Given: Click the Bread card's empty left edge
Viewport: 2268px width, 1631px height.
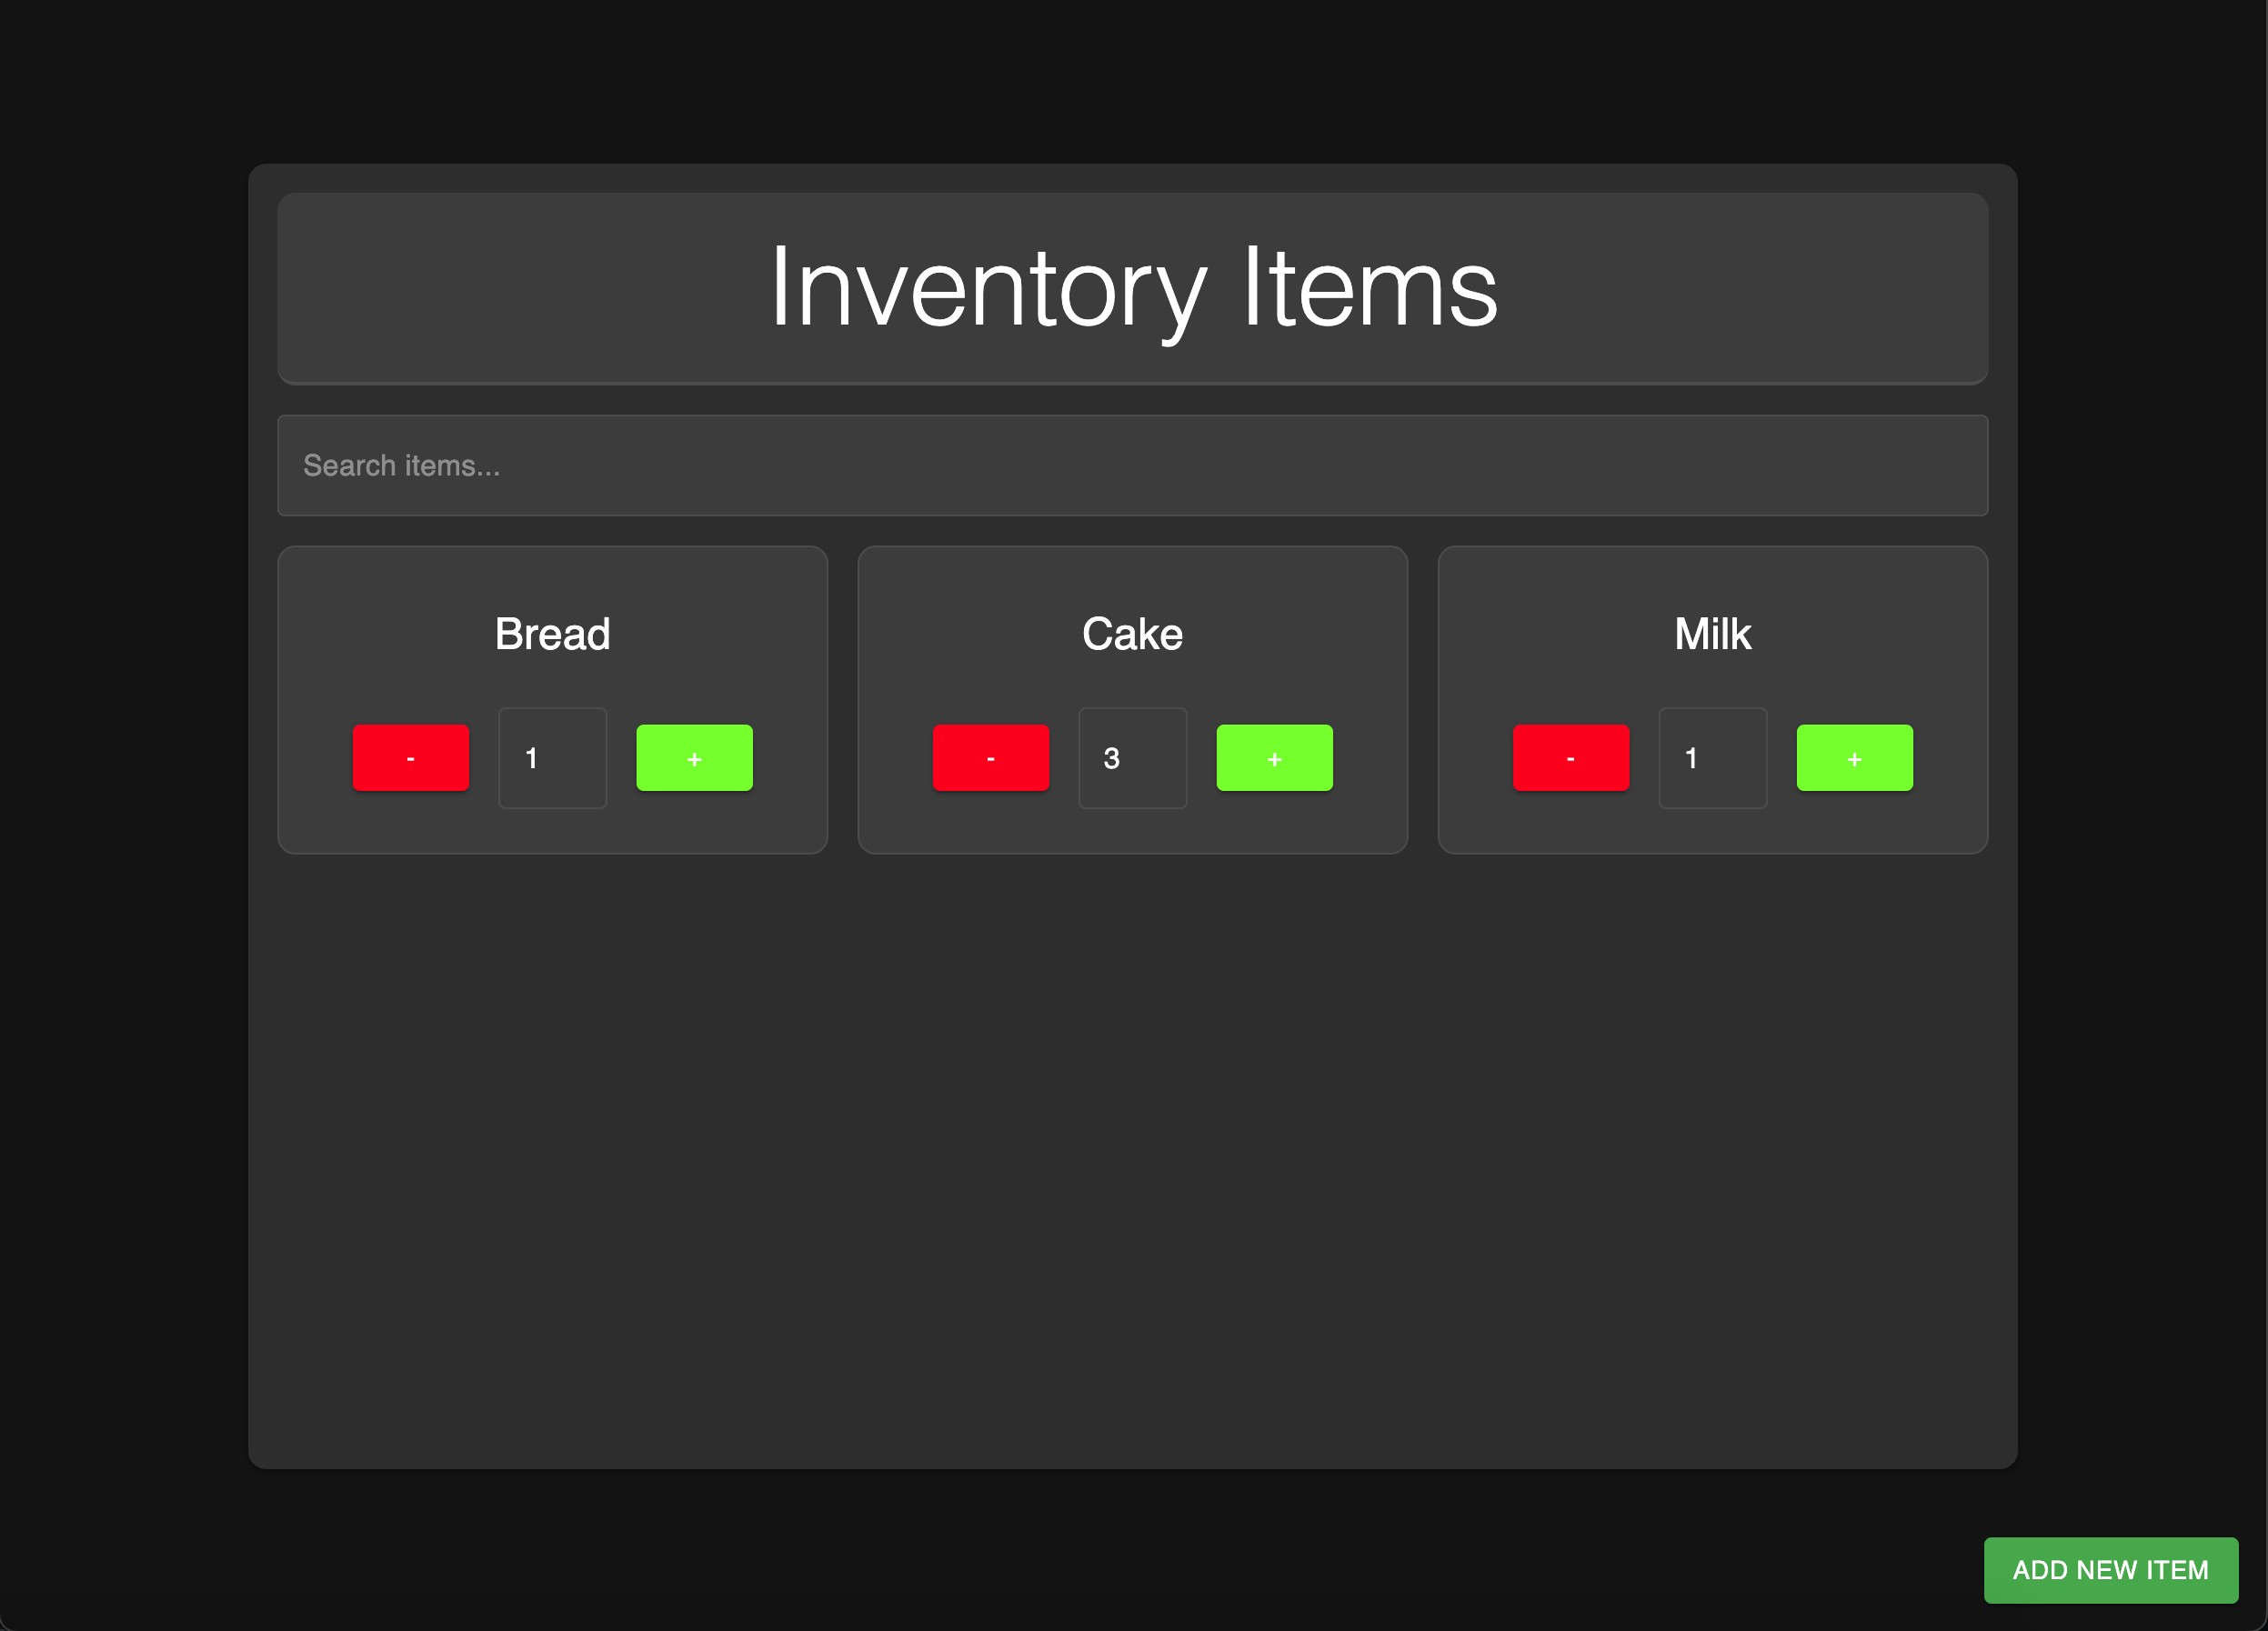Looking at the screenshot, I should coord(308,700).
